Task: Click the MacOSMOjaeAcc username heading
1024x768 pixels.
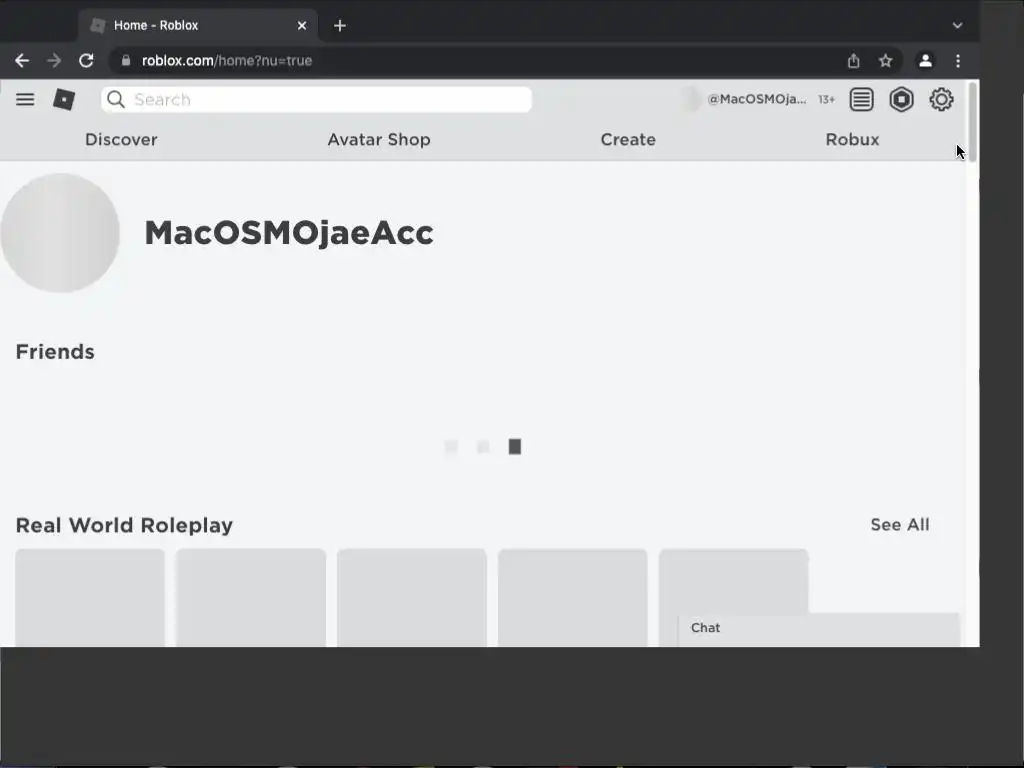Action: click(x=289, y=232)
